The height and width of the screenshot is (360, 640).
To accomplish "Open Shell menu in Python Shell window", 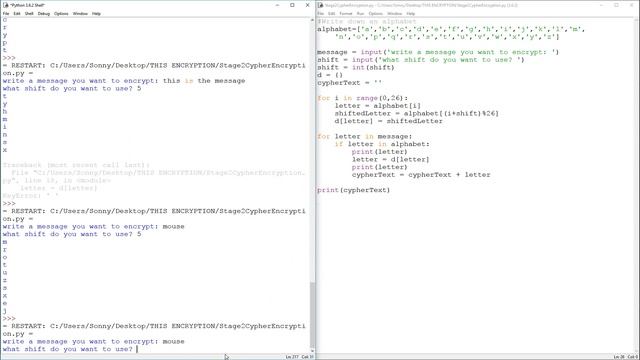I will pos(29,13).
